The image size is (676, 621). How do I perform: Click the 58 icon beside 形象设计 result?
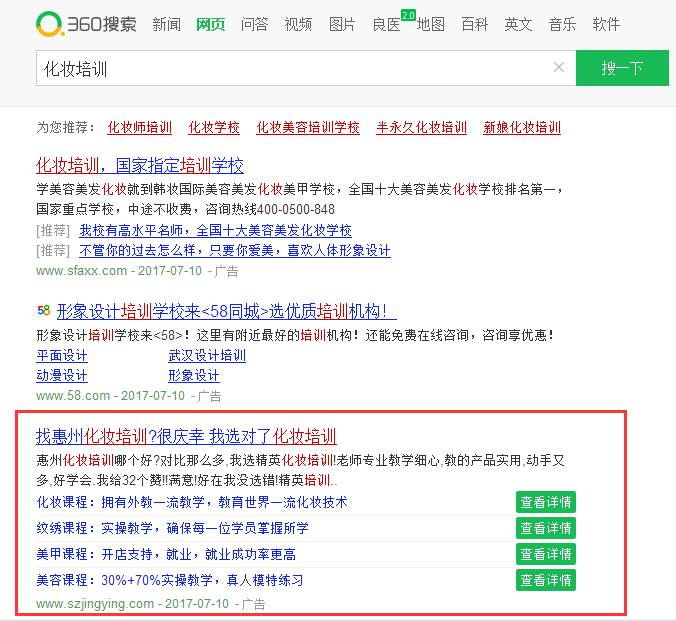pyautogui.click(x=43, y=312)
